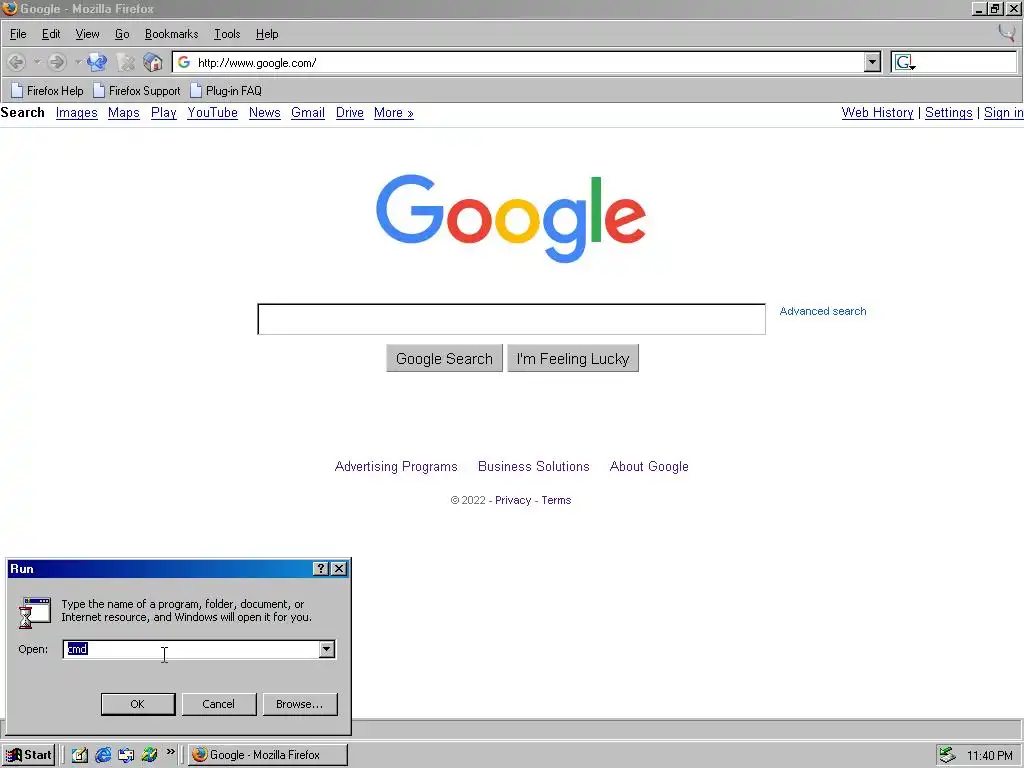Click the Google Search button
Viewport: 1024px width, 768px height.
[444, 359]
